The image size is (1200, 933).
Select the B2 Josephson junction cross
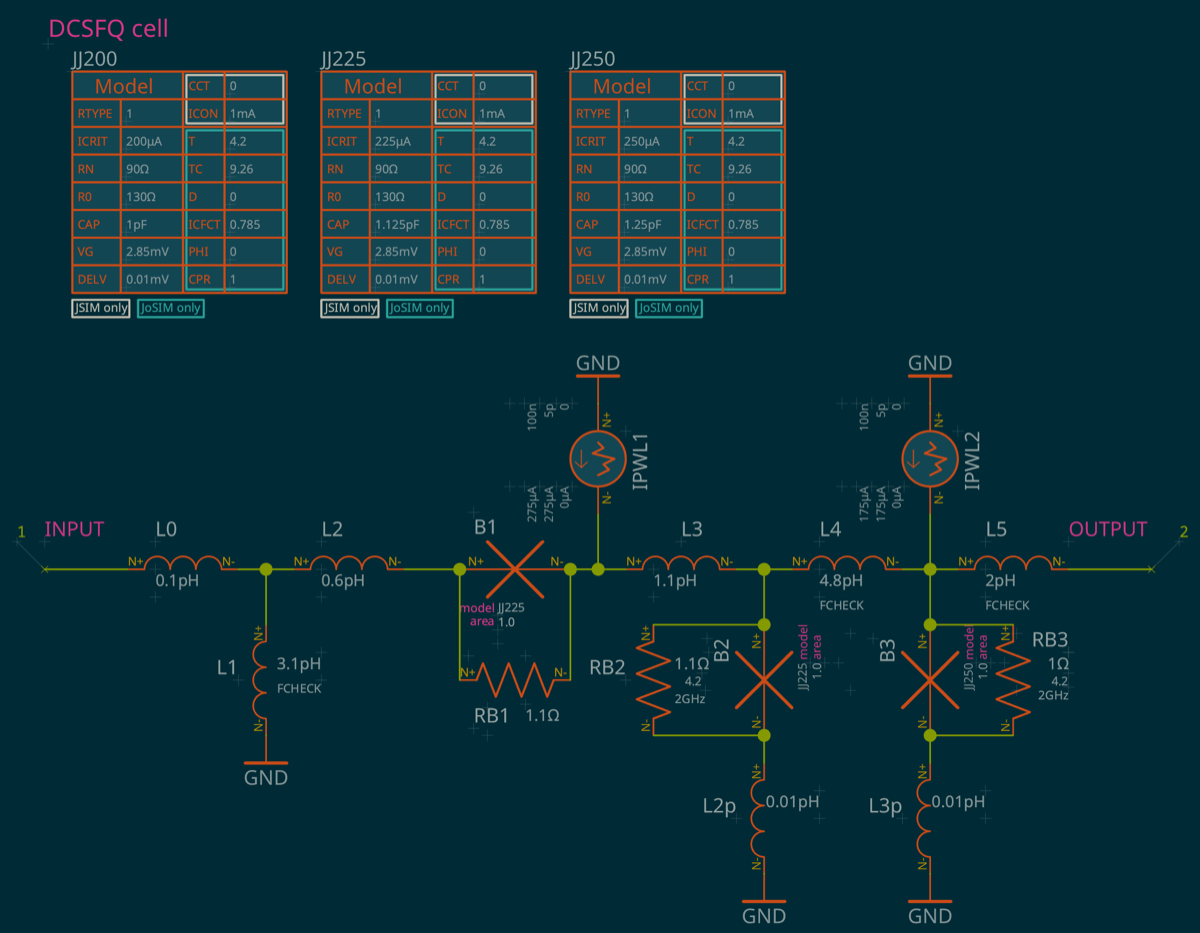pyautogui.click(x=764, y=680)
